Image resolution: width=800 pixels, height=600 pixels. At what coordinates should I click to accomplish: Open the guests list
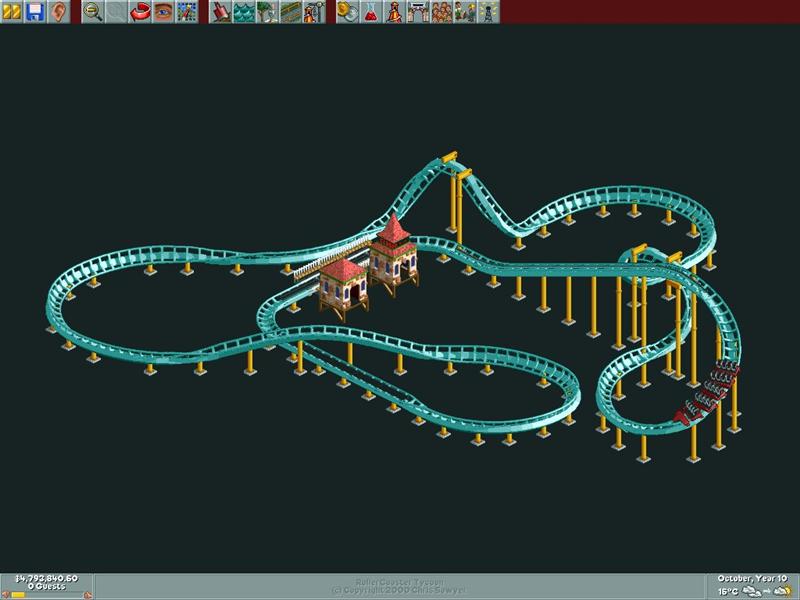(x=442, y=12)
